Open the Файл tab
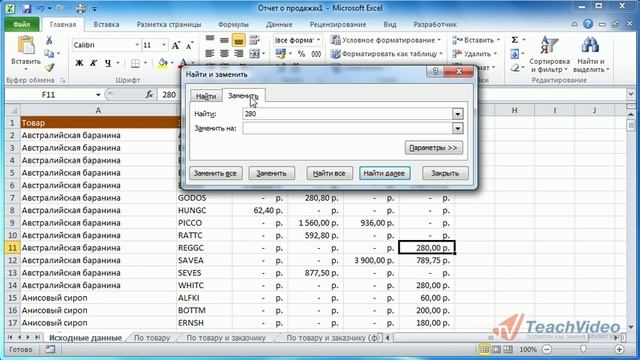Screen dimensions: 640x360 pos(22,24)
